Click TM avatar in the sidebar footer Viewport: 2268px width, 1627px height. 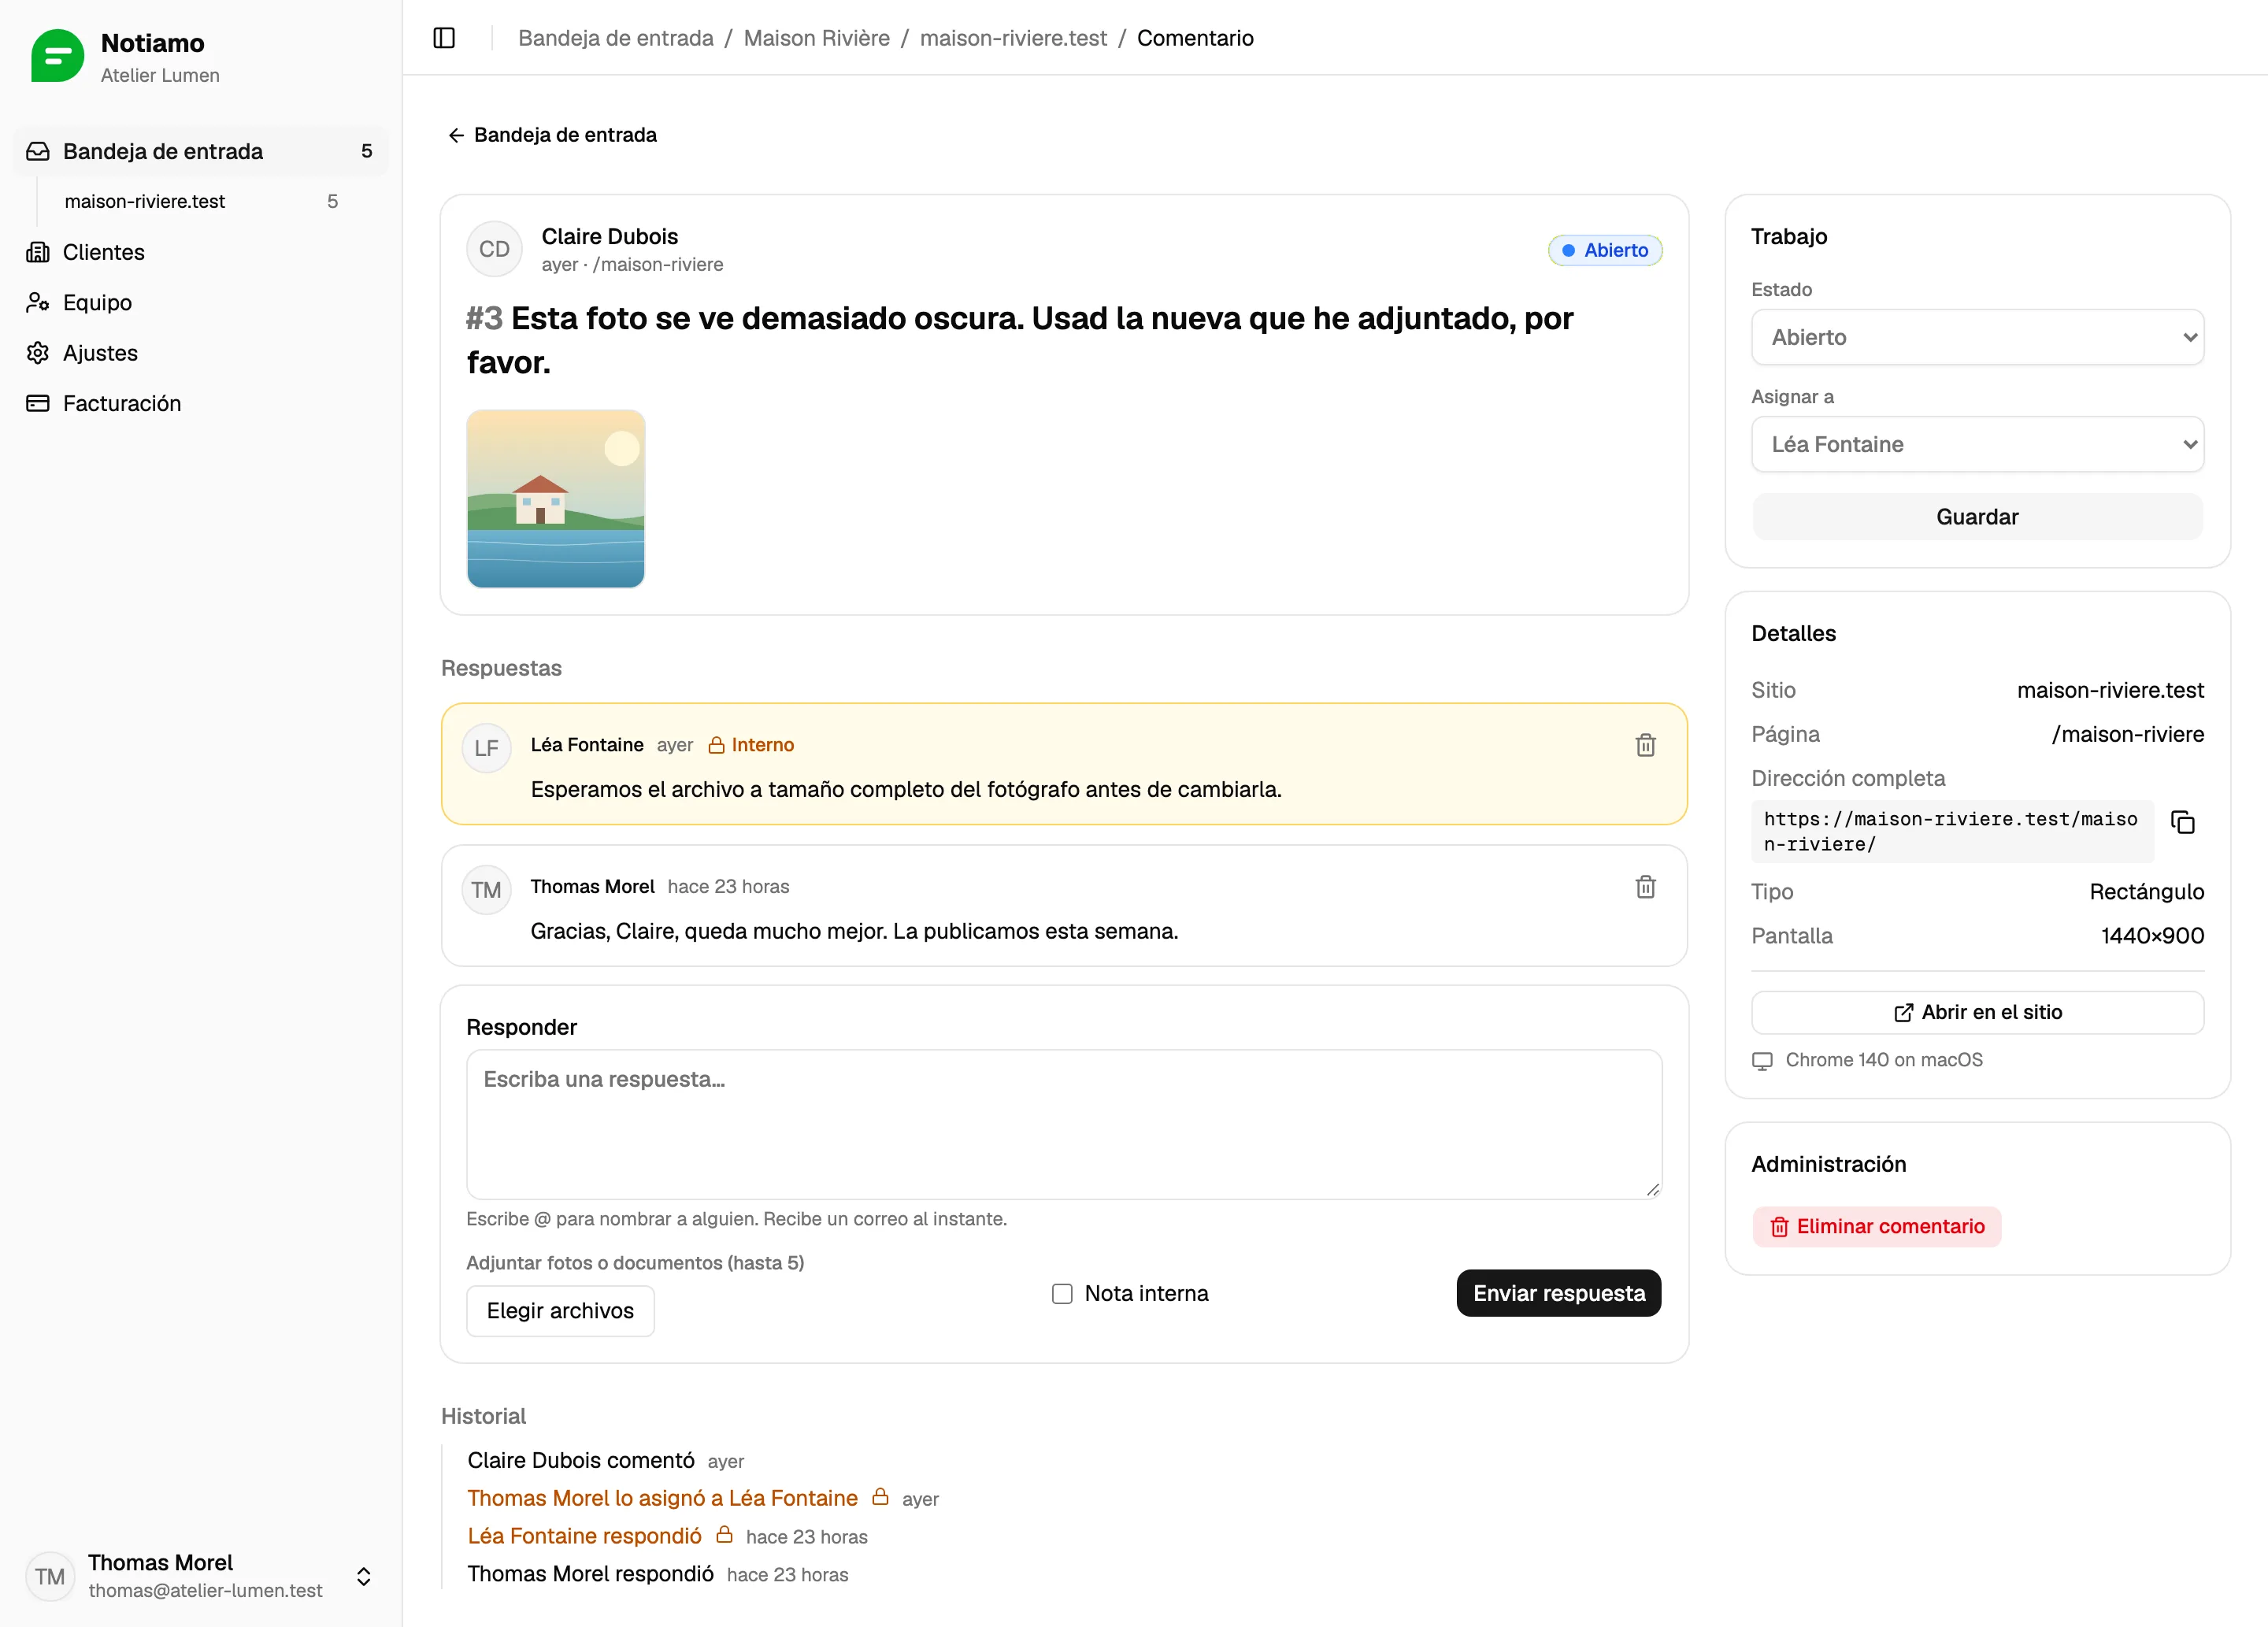(50, 1576)
